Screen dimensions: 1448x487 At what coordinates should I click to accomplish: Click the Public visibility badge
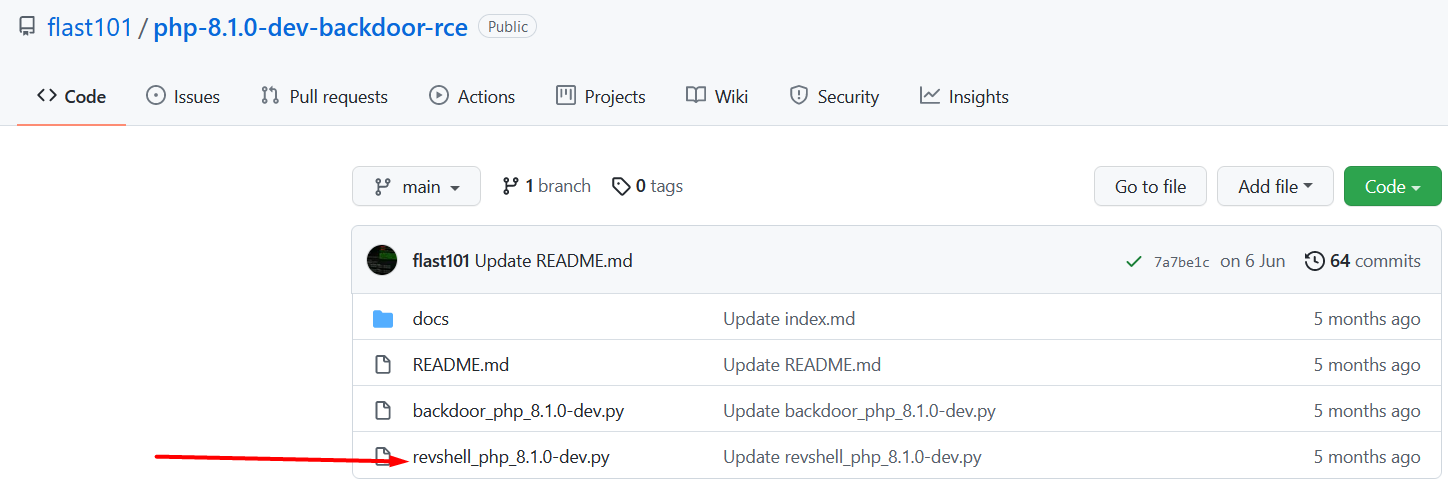click(x=508, y=27)
